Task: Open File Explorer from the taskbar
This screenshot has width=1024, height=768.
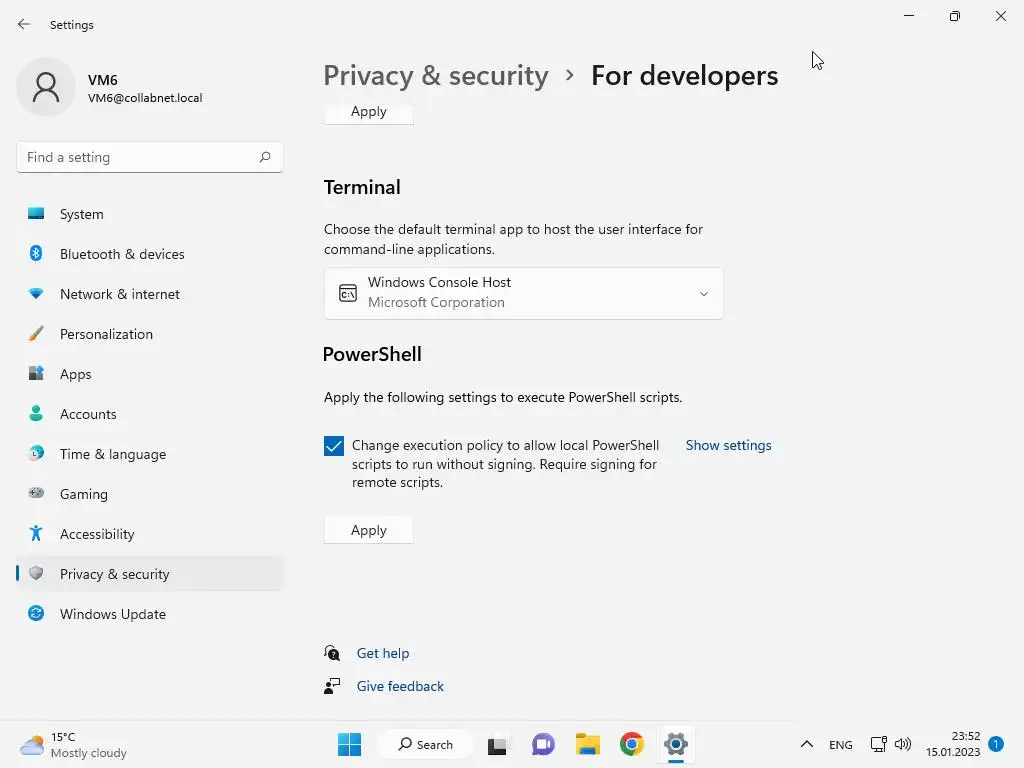Action: [588, 744]
